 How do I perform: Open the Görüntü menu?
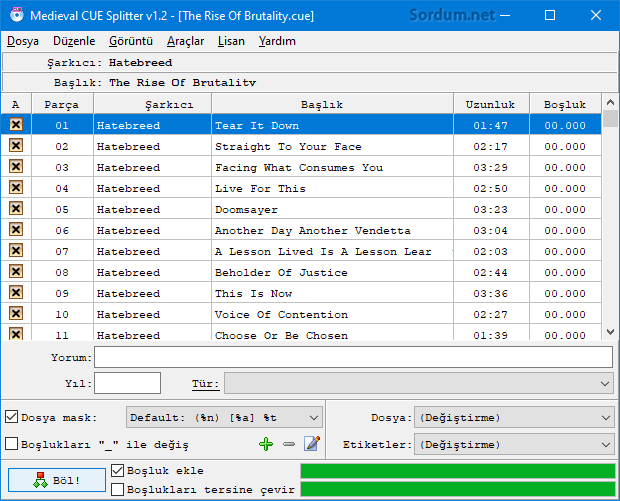point(131,41)
